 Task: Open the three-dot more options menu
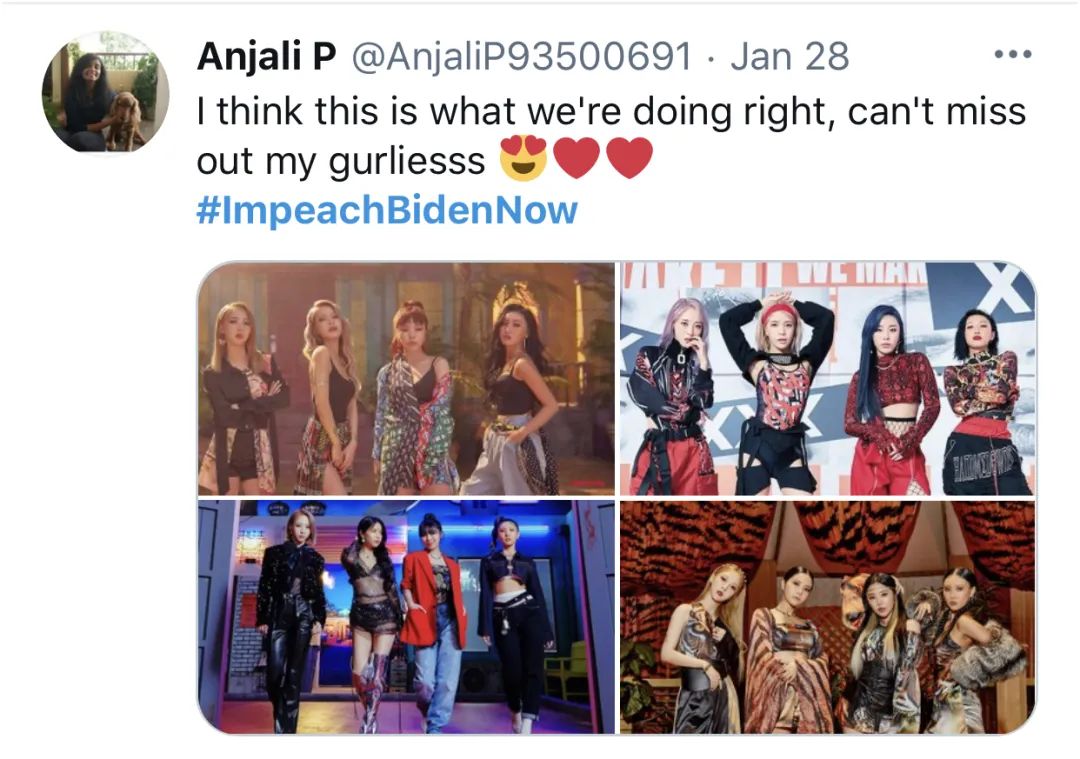click(1013, 54)
